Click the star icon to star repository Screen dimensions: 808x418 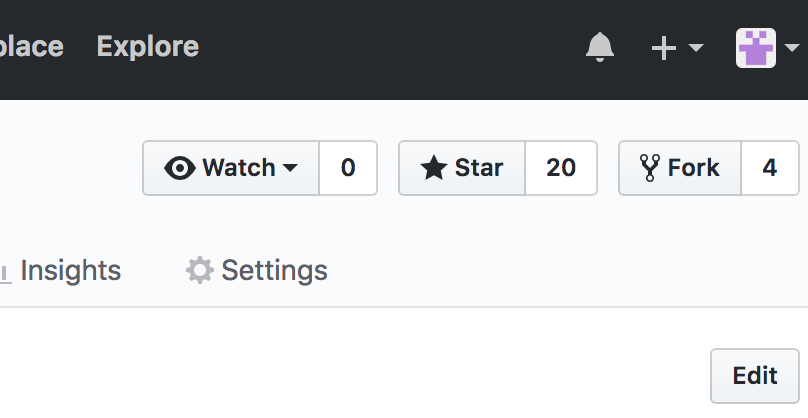(434, 168)
